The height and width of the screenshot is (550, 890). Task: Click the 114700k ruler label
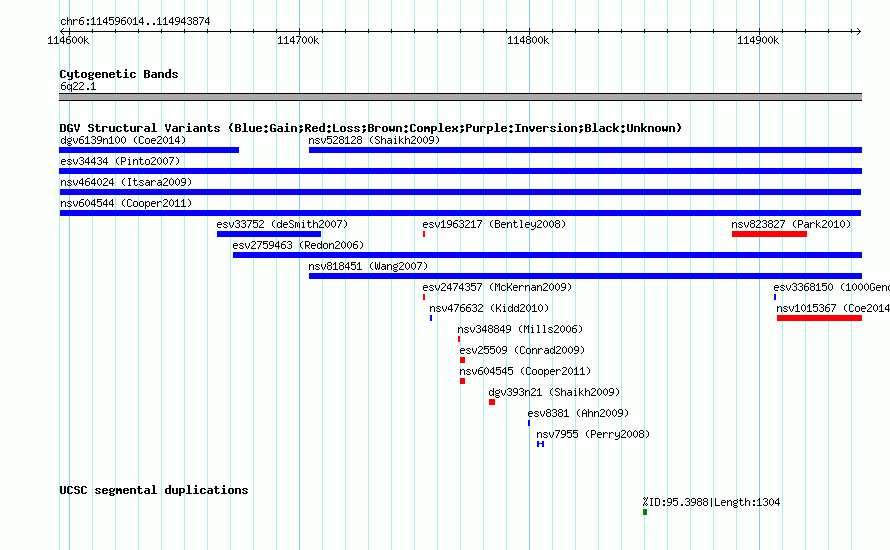[298, 40]
